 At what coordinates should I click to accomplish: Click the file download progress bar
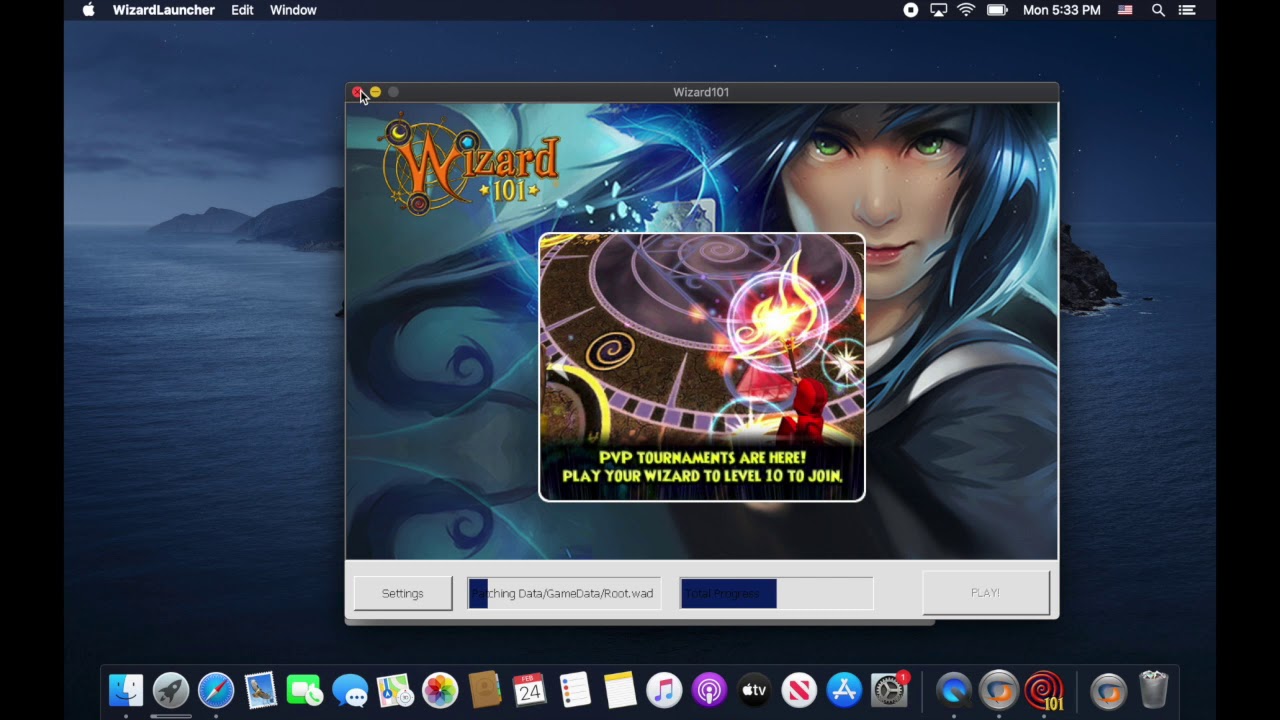point(564,593)
